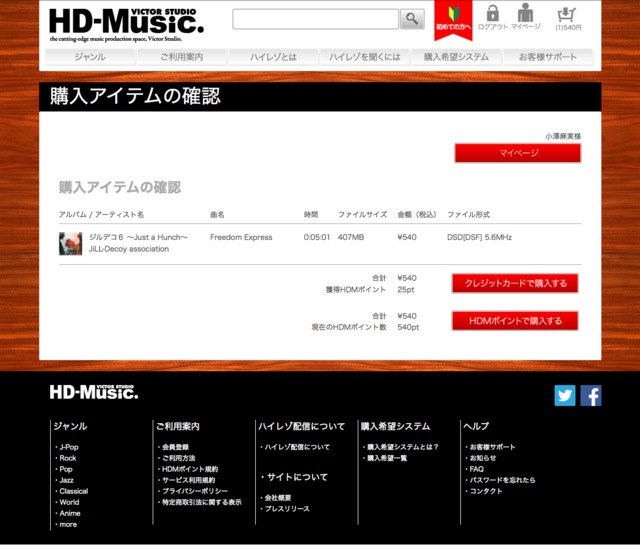
Task: Open the ジャンル navigation menu
Action: [90, 57]
